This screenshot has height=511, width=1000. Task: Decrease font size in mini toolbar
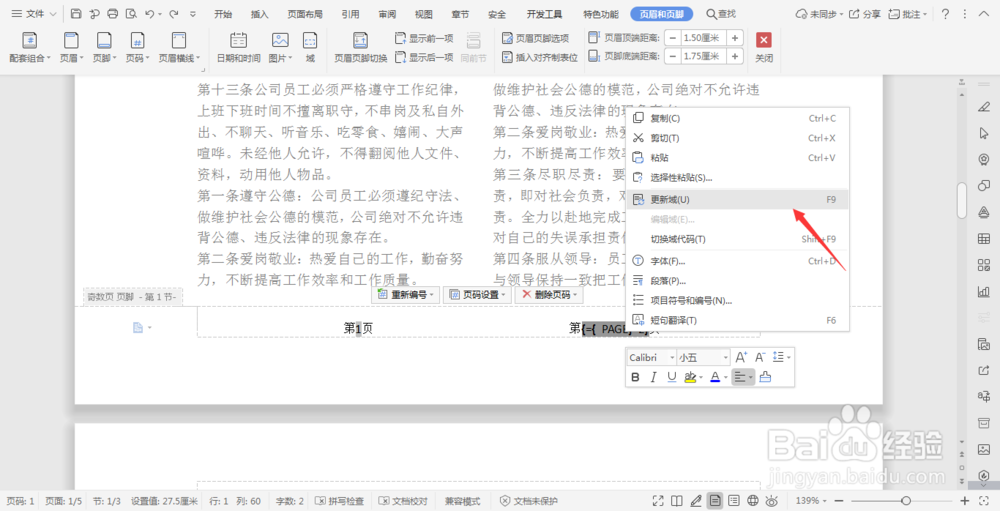pyautogui.click(x=760, y=357)
